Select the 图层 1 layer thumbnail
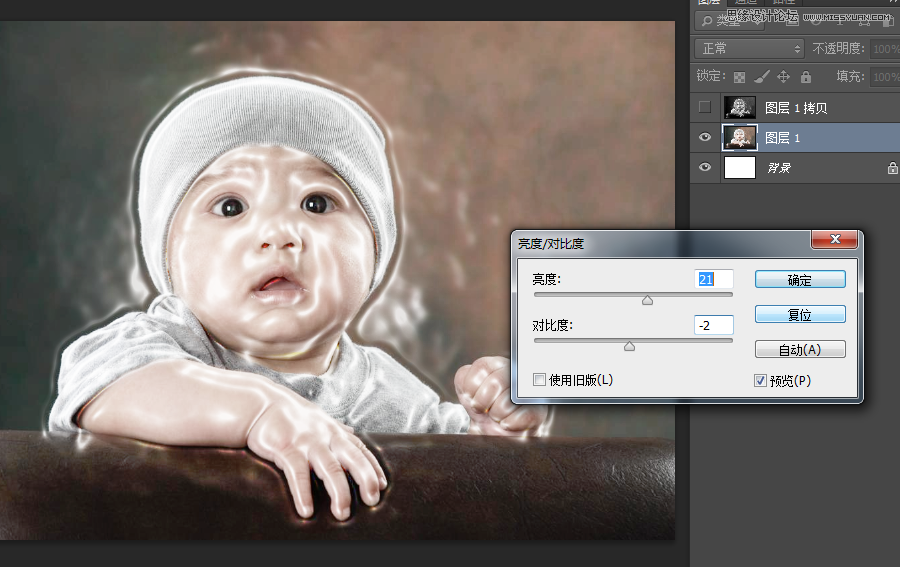900x567 pixels. (x=740, y=138)
